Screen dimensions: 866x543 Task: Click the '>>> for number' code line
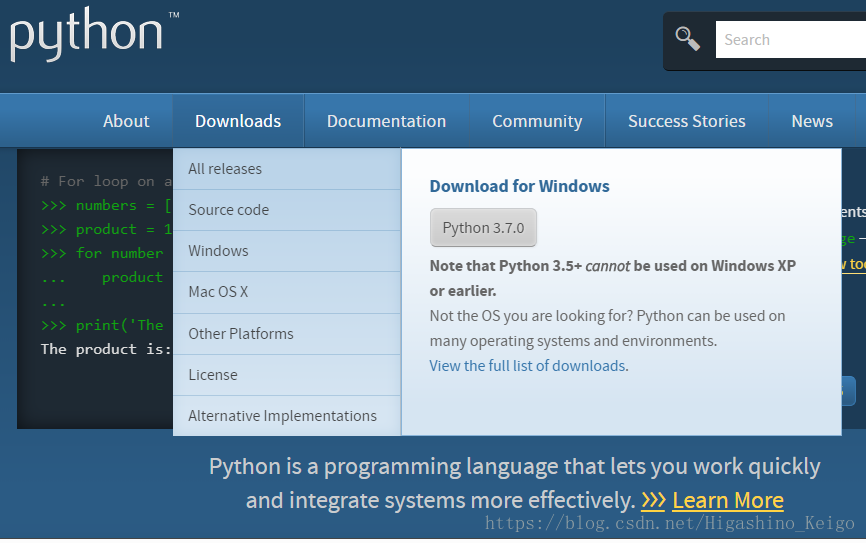click(102, 253)
